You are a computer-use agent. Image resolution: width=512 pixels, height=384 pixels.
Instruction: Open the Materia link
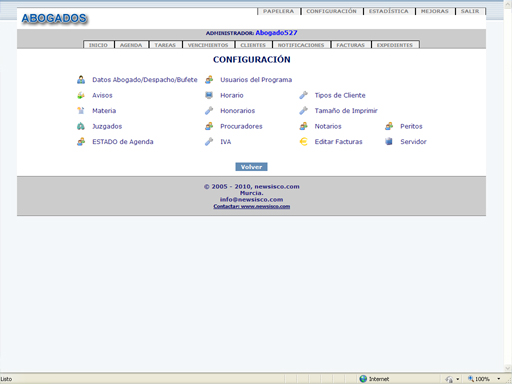click(x=104, y=111)
